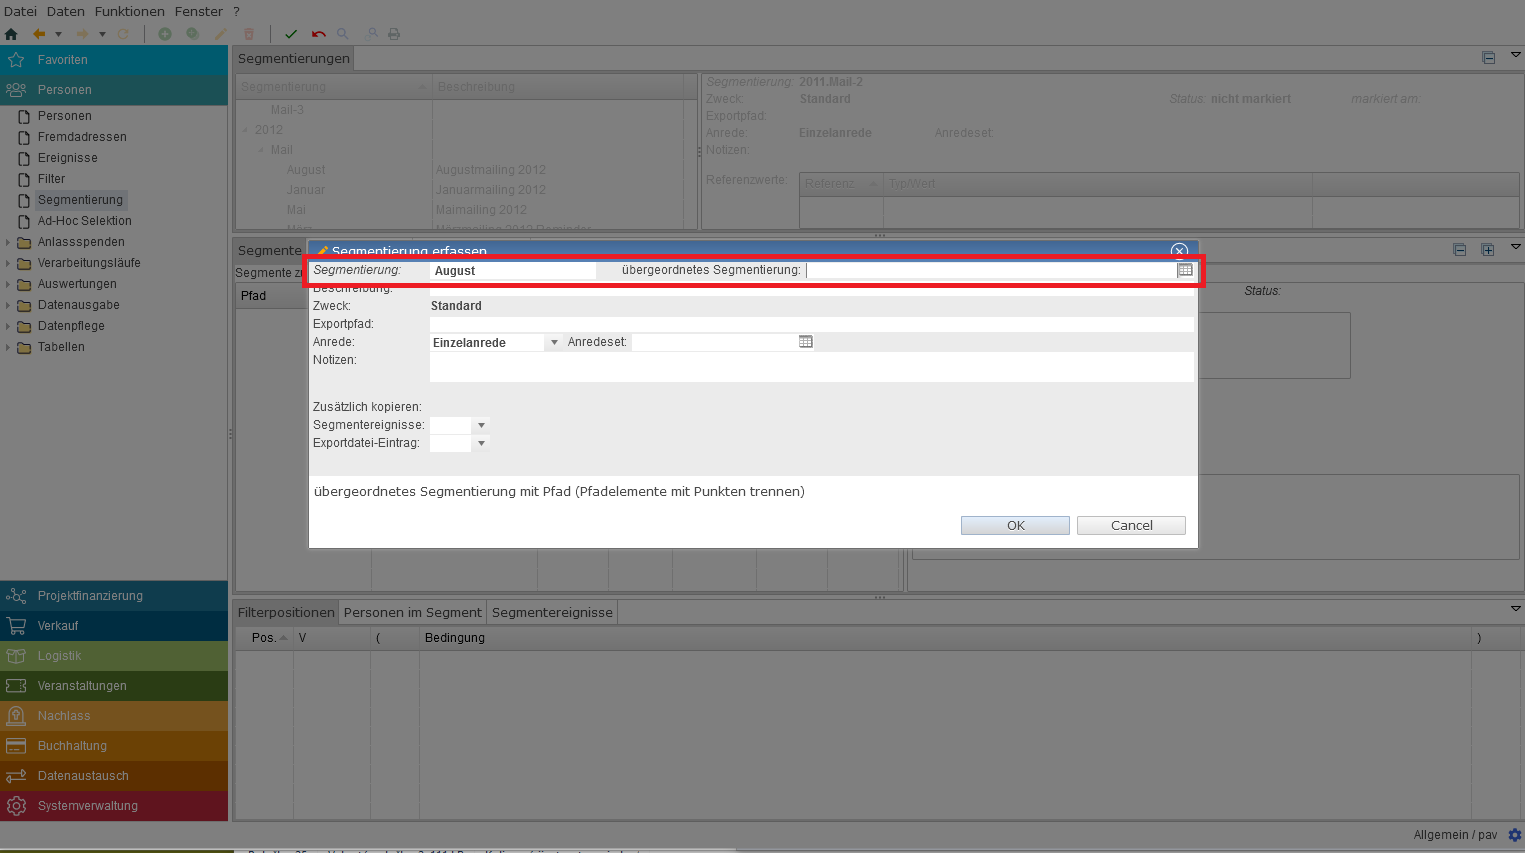Click the magnifier search icon in toolbar
1525x853 pixels.
pyautogui.click(x=343, y=34)
